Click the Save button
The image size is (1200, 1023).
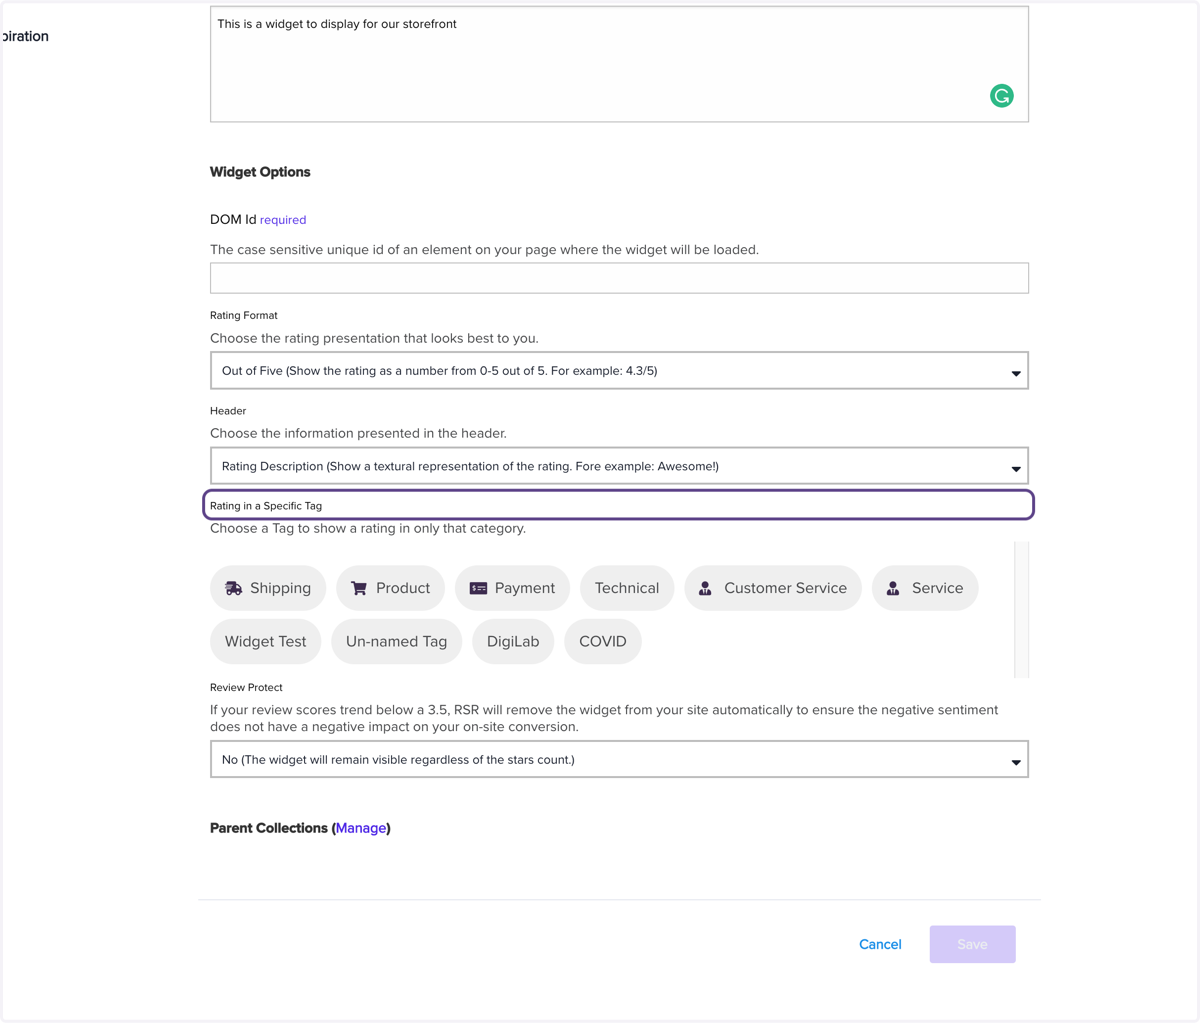pyautogui.click(x=972, y=944)
